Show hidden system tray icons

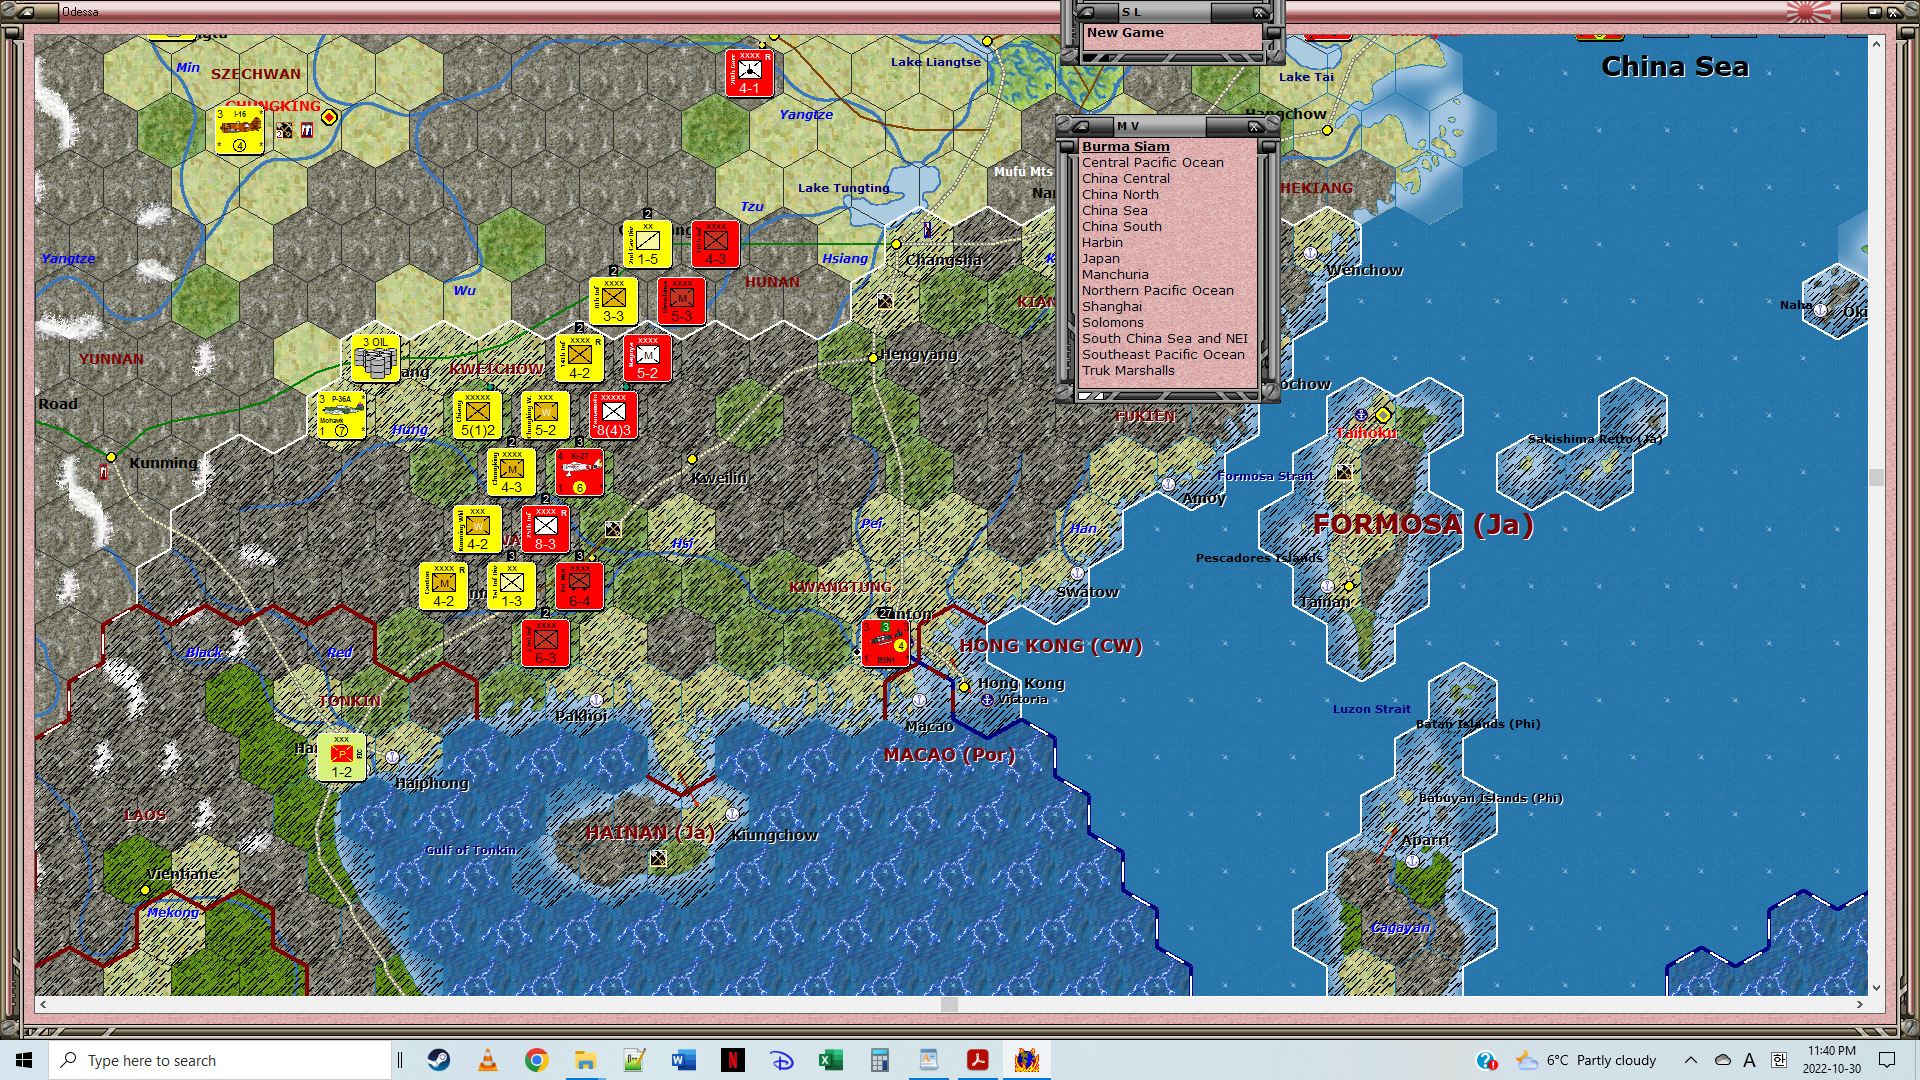pos(1691,1060)
